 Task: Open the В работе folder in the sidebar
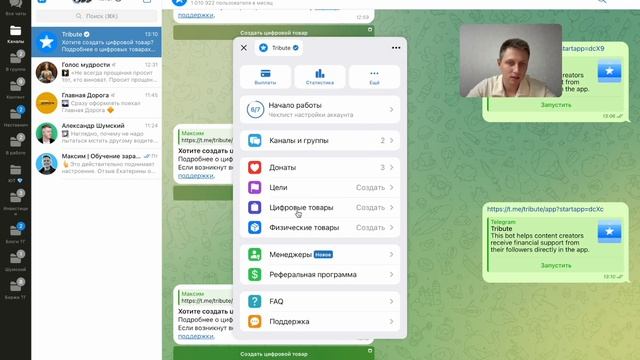16,144
